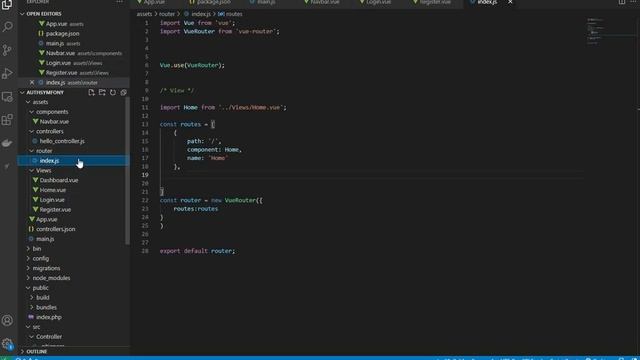Screen dimensions: 640x360
Task: Switch to the Navbar.vue editor tab
Action: coord(324,2)
